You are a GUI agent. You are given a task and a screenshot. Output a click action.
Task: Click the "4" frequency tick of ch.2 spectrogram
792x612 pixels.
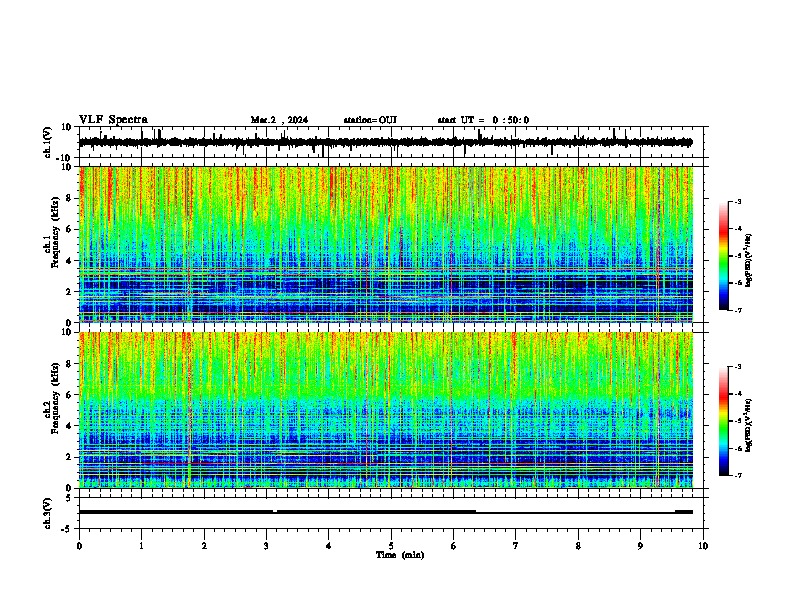pyautogui.click(x=70, y=426)
